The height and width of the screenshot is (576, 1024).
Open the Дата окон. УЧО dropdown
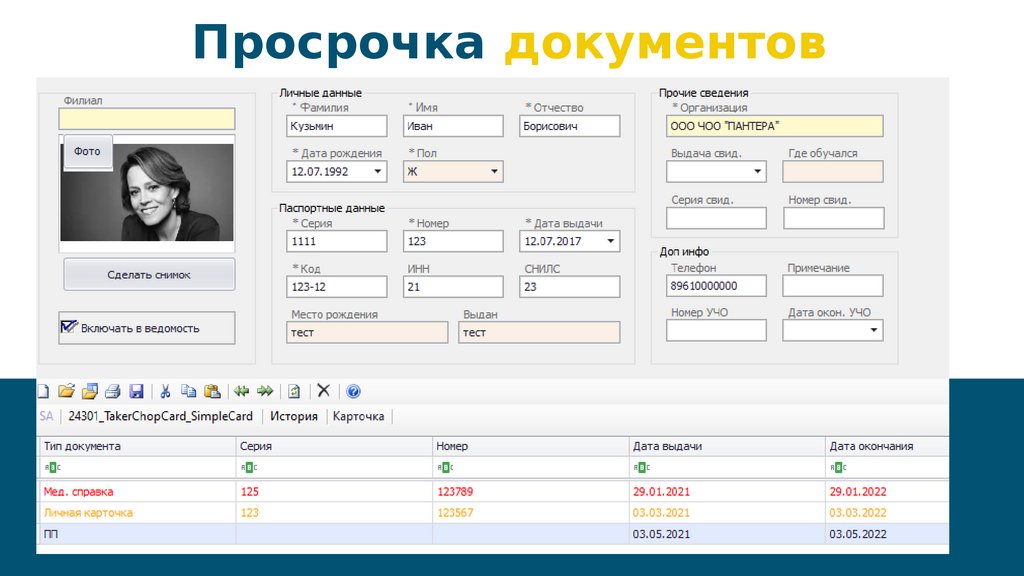click(x=874, y=330)
